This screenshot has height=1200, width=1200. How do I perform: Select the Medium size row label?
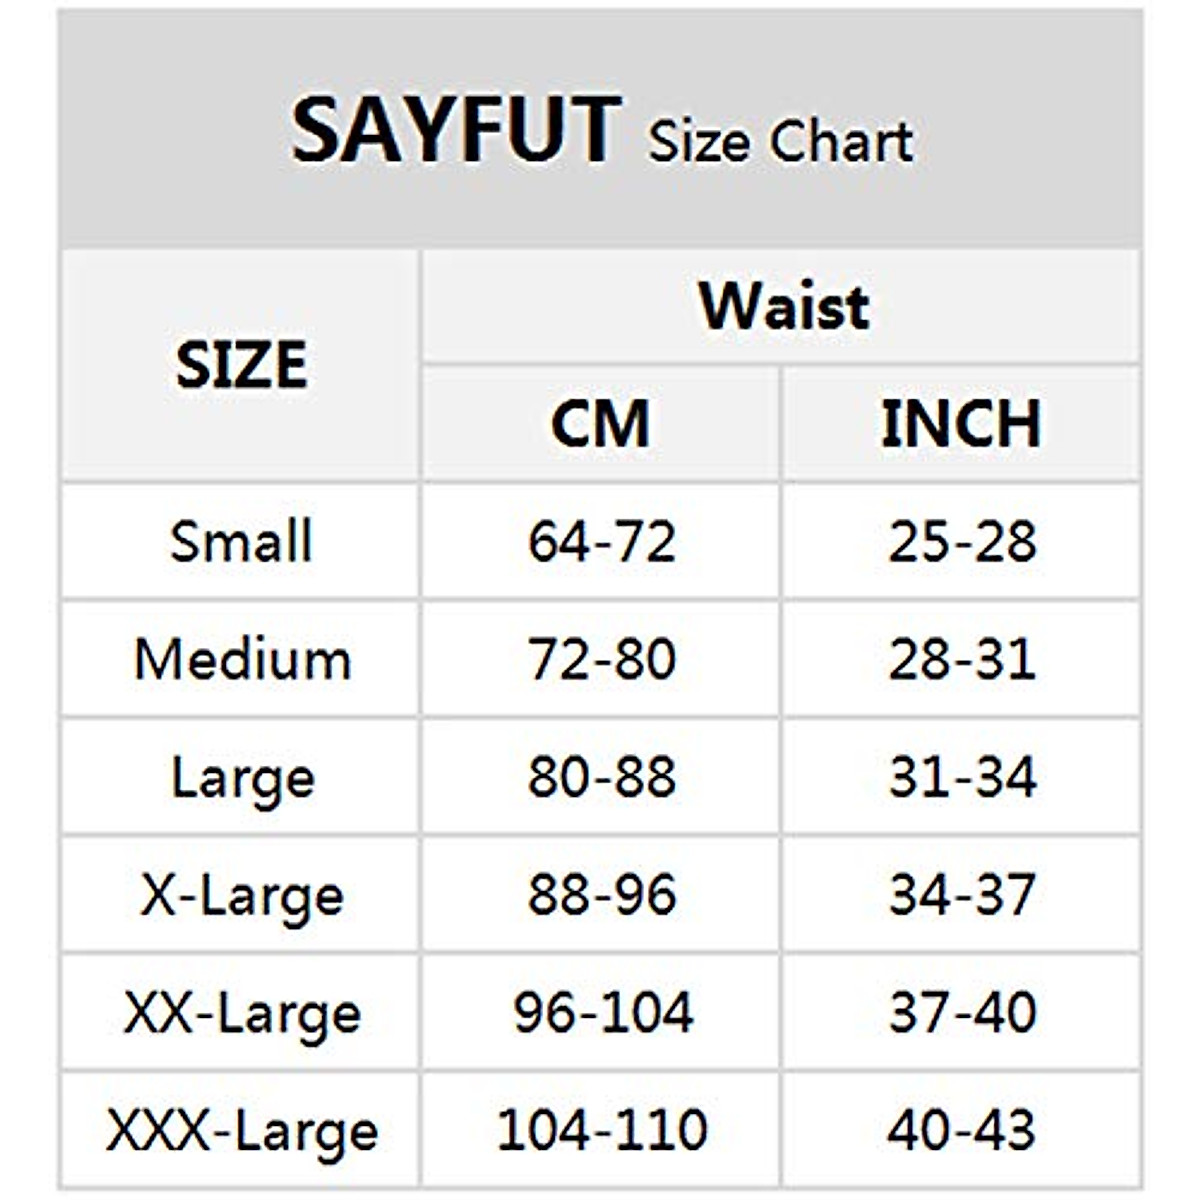click(x=242, y=660)
